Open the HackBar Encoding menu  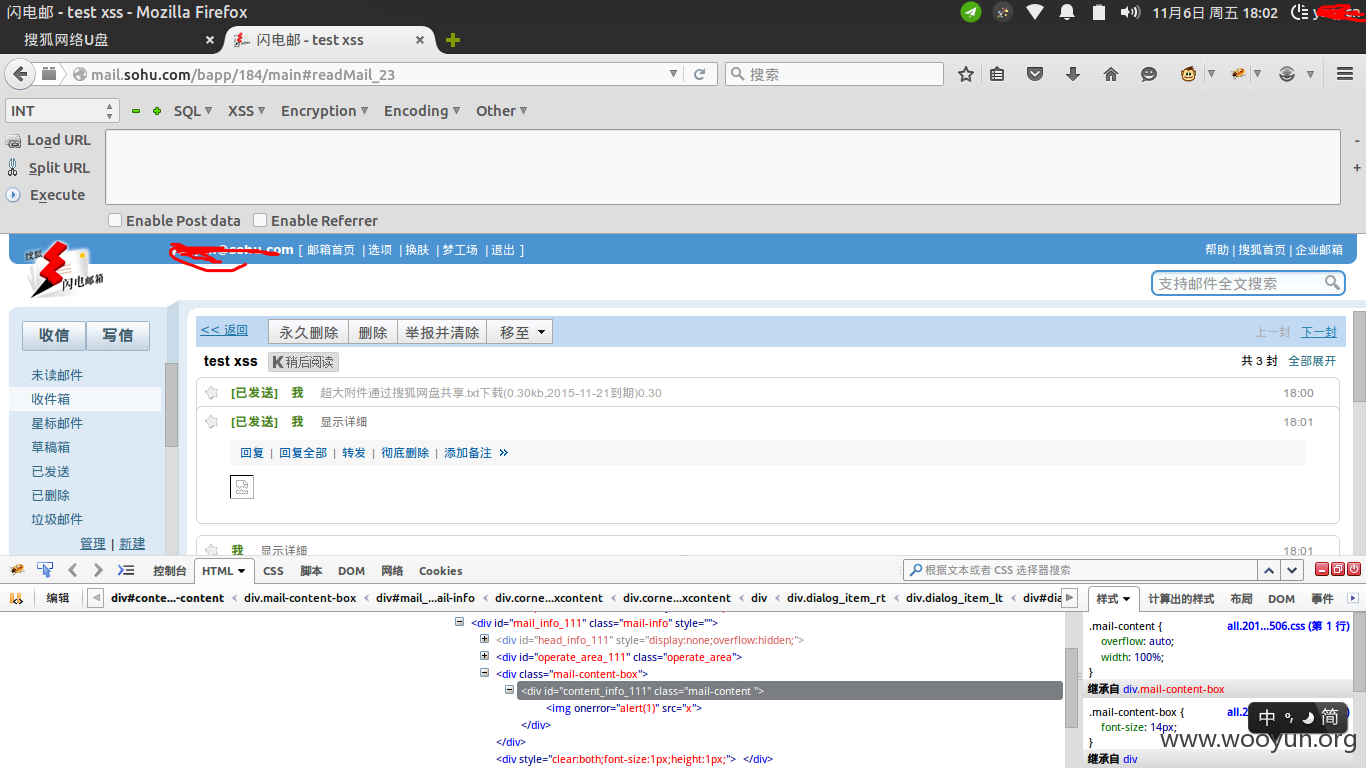pyautogui.click(x=422, y=111)
